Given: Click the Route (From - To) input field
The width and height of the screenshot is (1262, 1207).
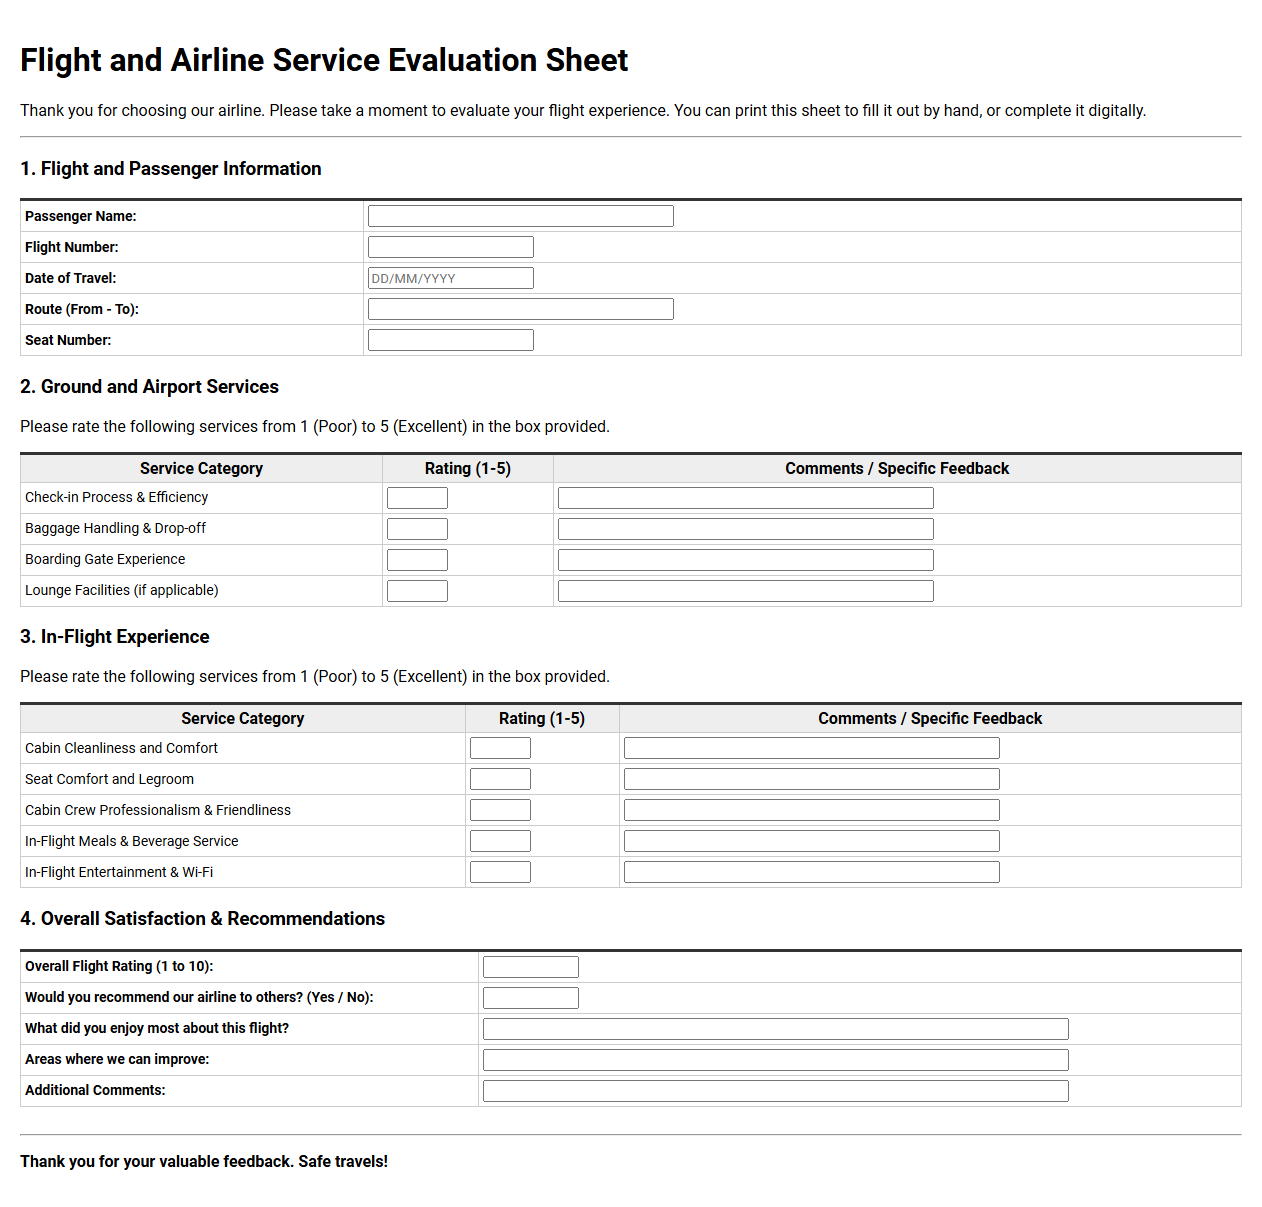Looking at the screenshot, I should coord(520,309).
